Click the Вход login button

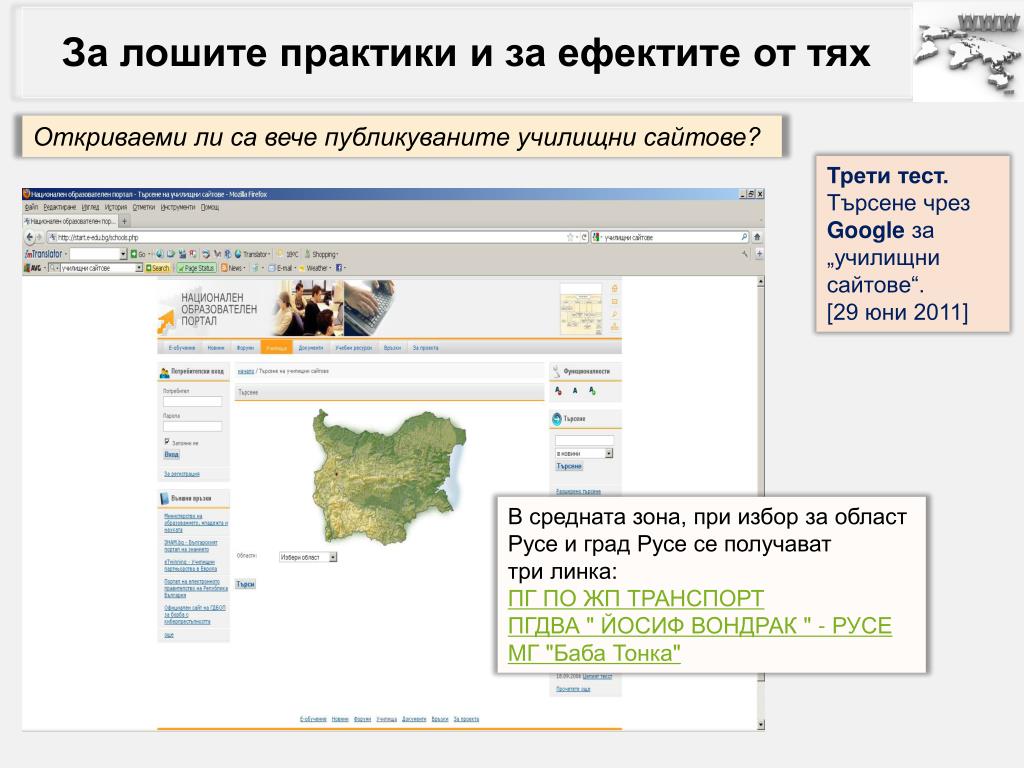(171, 455)
